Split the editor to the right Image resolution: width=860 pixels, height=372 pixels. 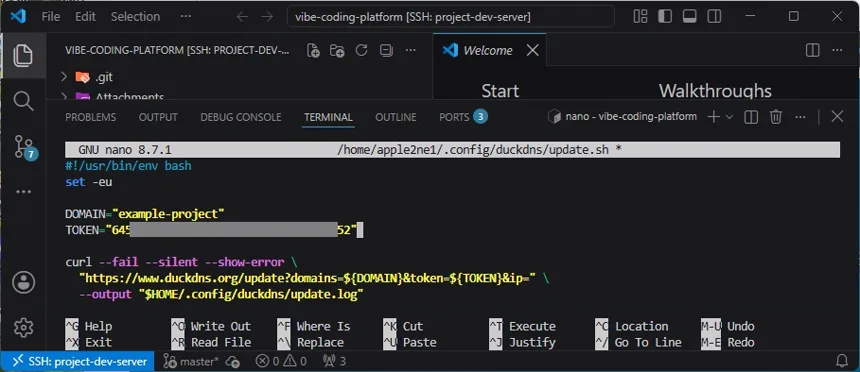[812, 50]
